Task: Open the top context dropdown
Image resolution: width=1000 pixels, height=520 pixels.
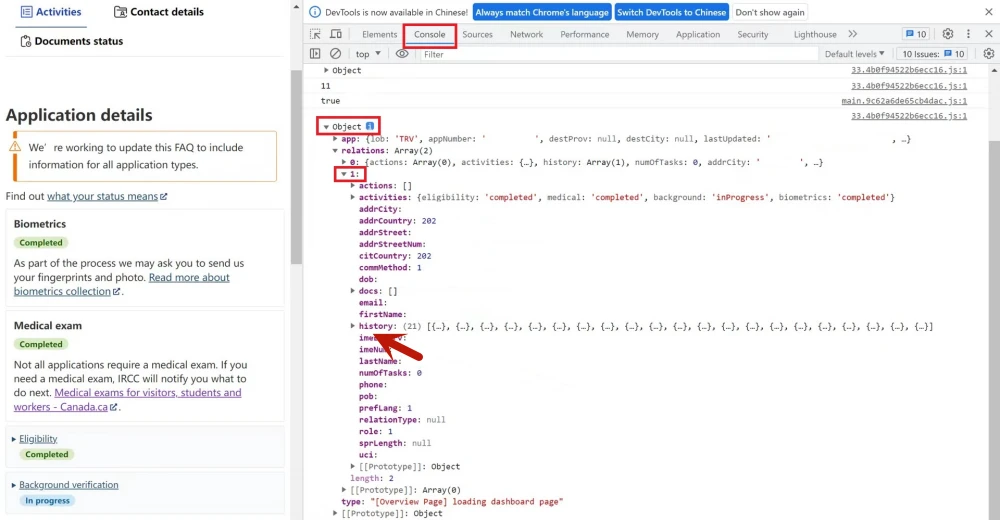Action: point(368,54)
